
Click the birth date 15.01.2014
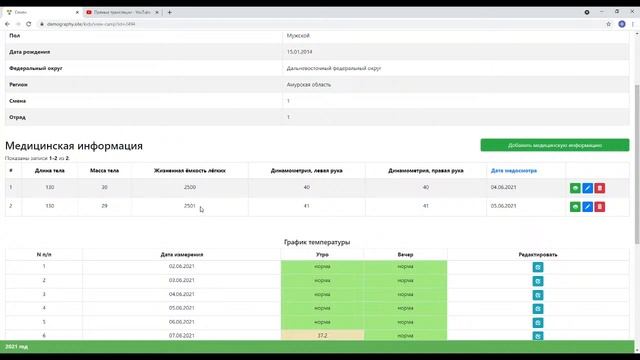pos(299,52)
